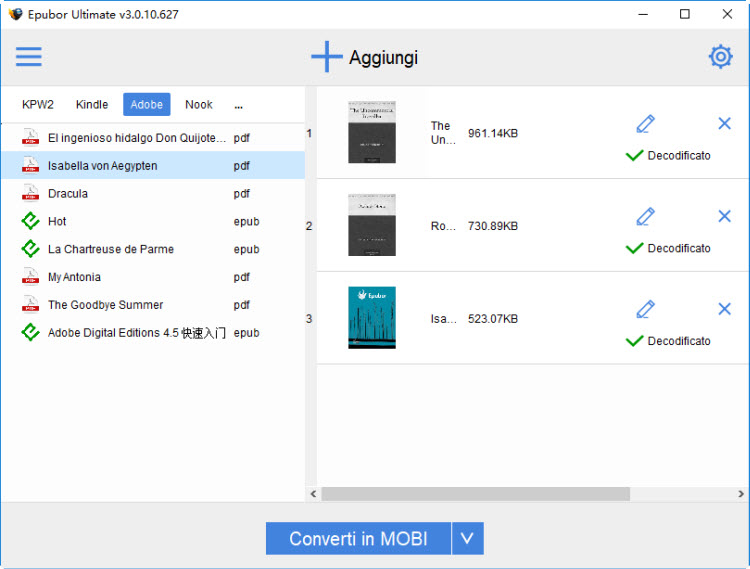Screen dimensions: 750x569
Task: Click scrollbar left arrow
Action: pyautogui.click(x=313, y=493)
